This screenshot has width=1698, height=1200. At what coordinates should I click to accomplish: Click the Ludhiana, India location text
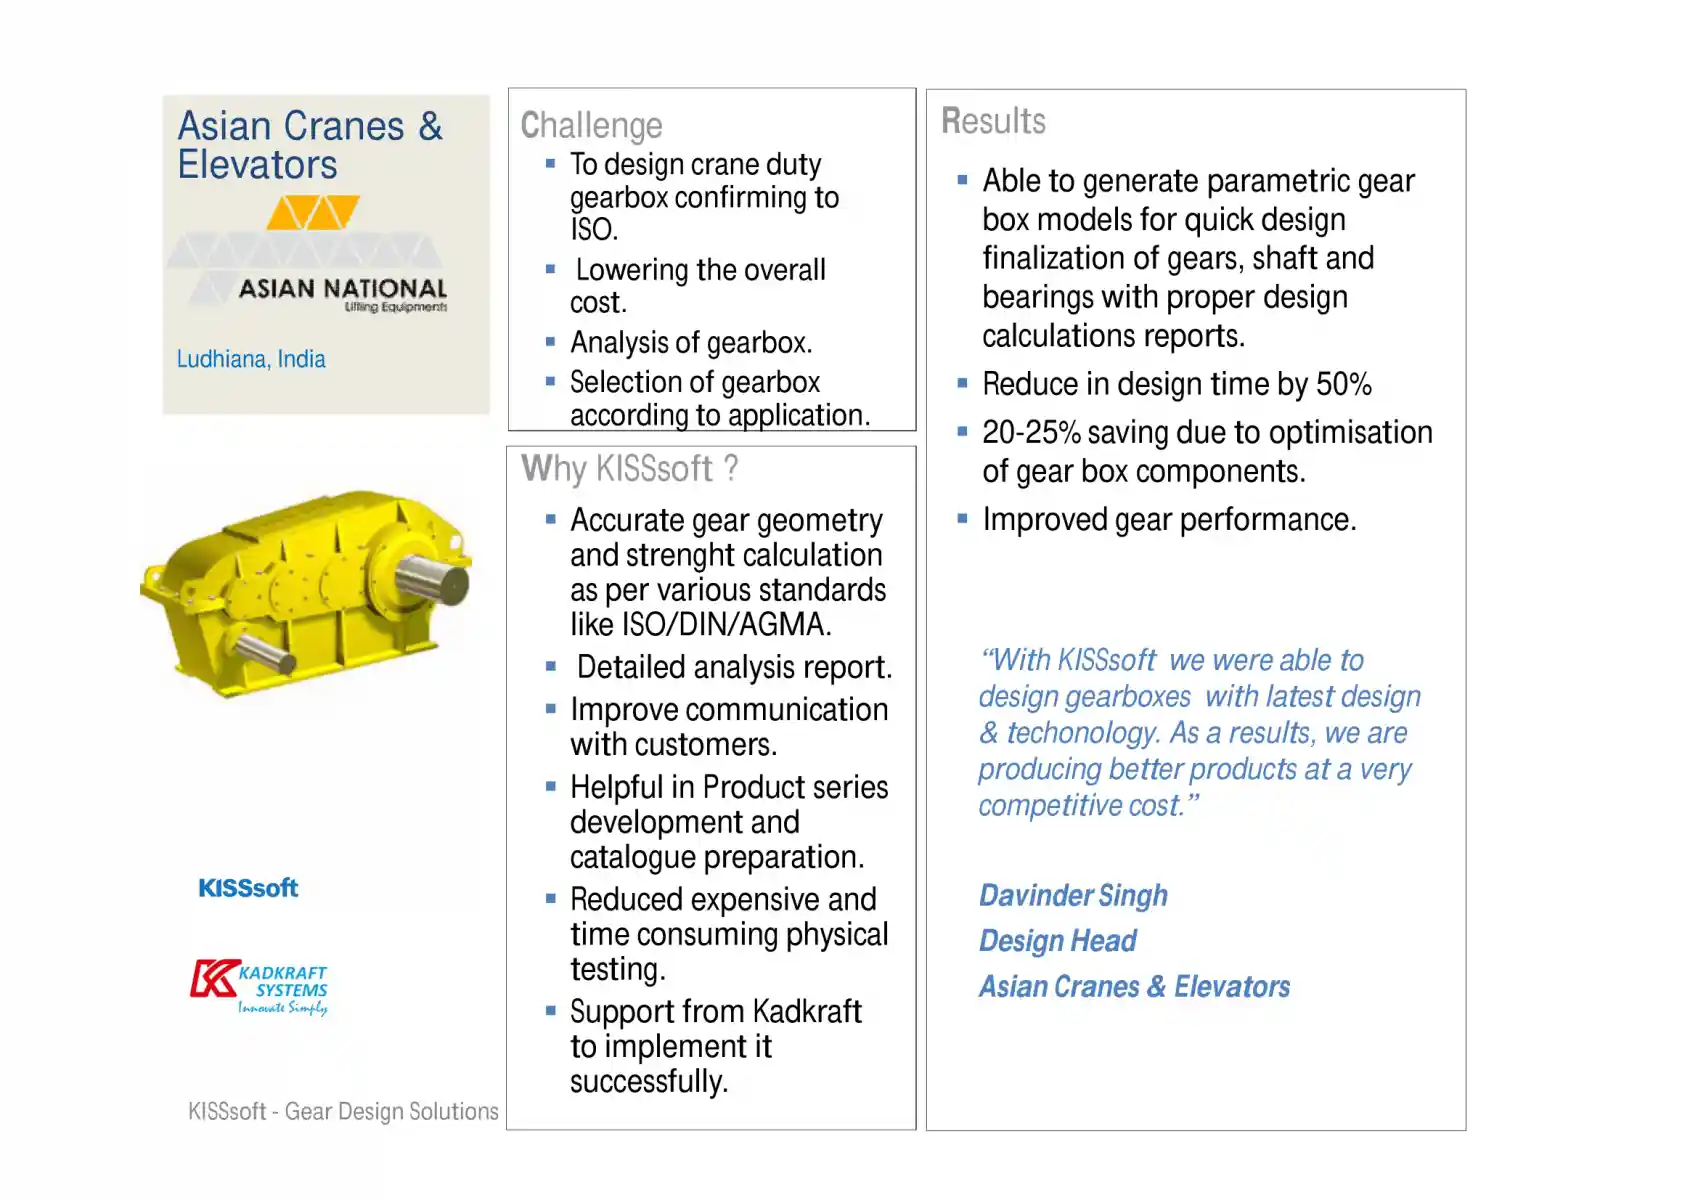coord(251,359)
